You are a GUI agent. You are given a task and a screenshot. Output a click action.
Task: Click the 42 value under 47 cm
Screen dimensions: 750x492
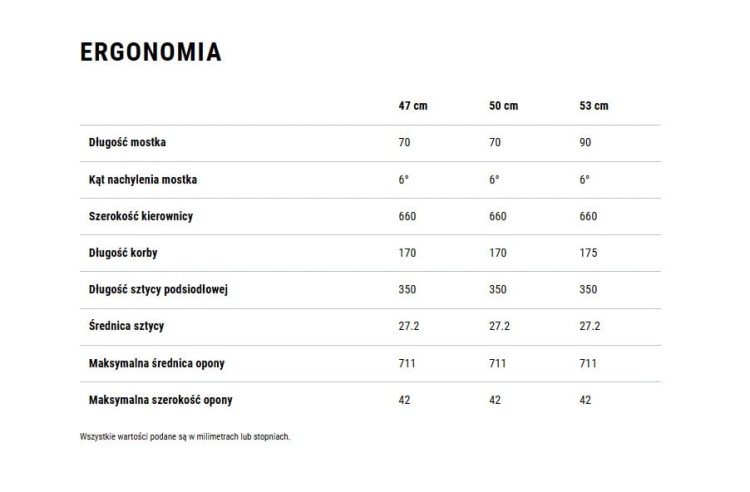point(404,400)
